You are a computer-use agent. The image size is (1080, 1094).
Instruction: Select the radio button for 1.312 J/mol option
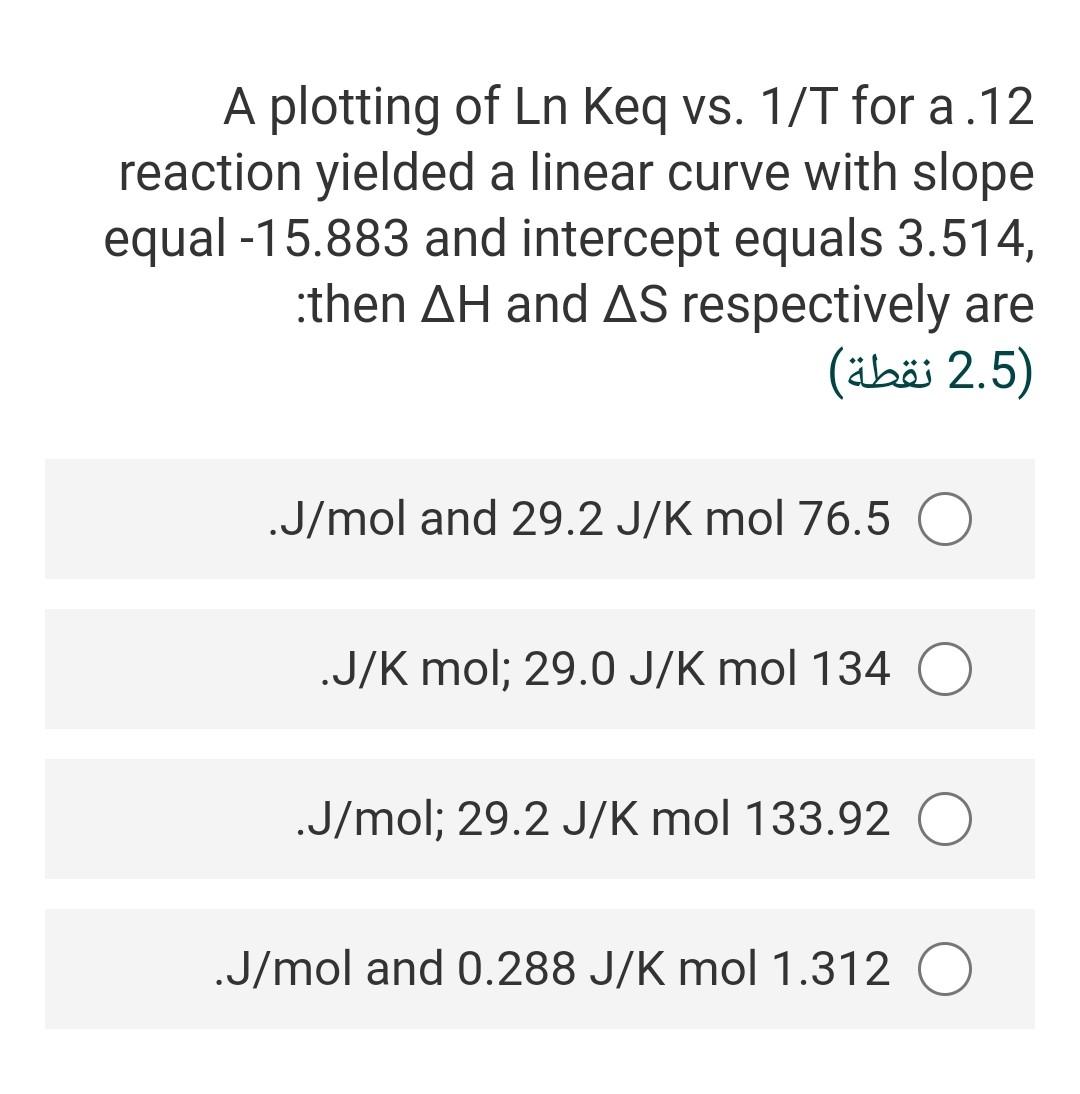coord(944,969)
